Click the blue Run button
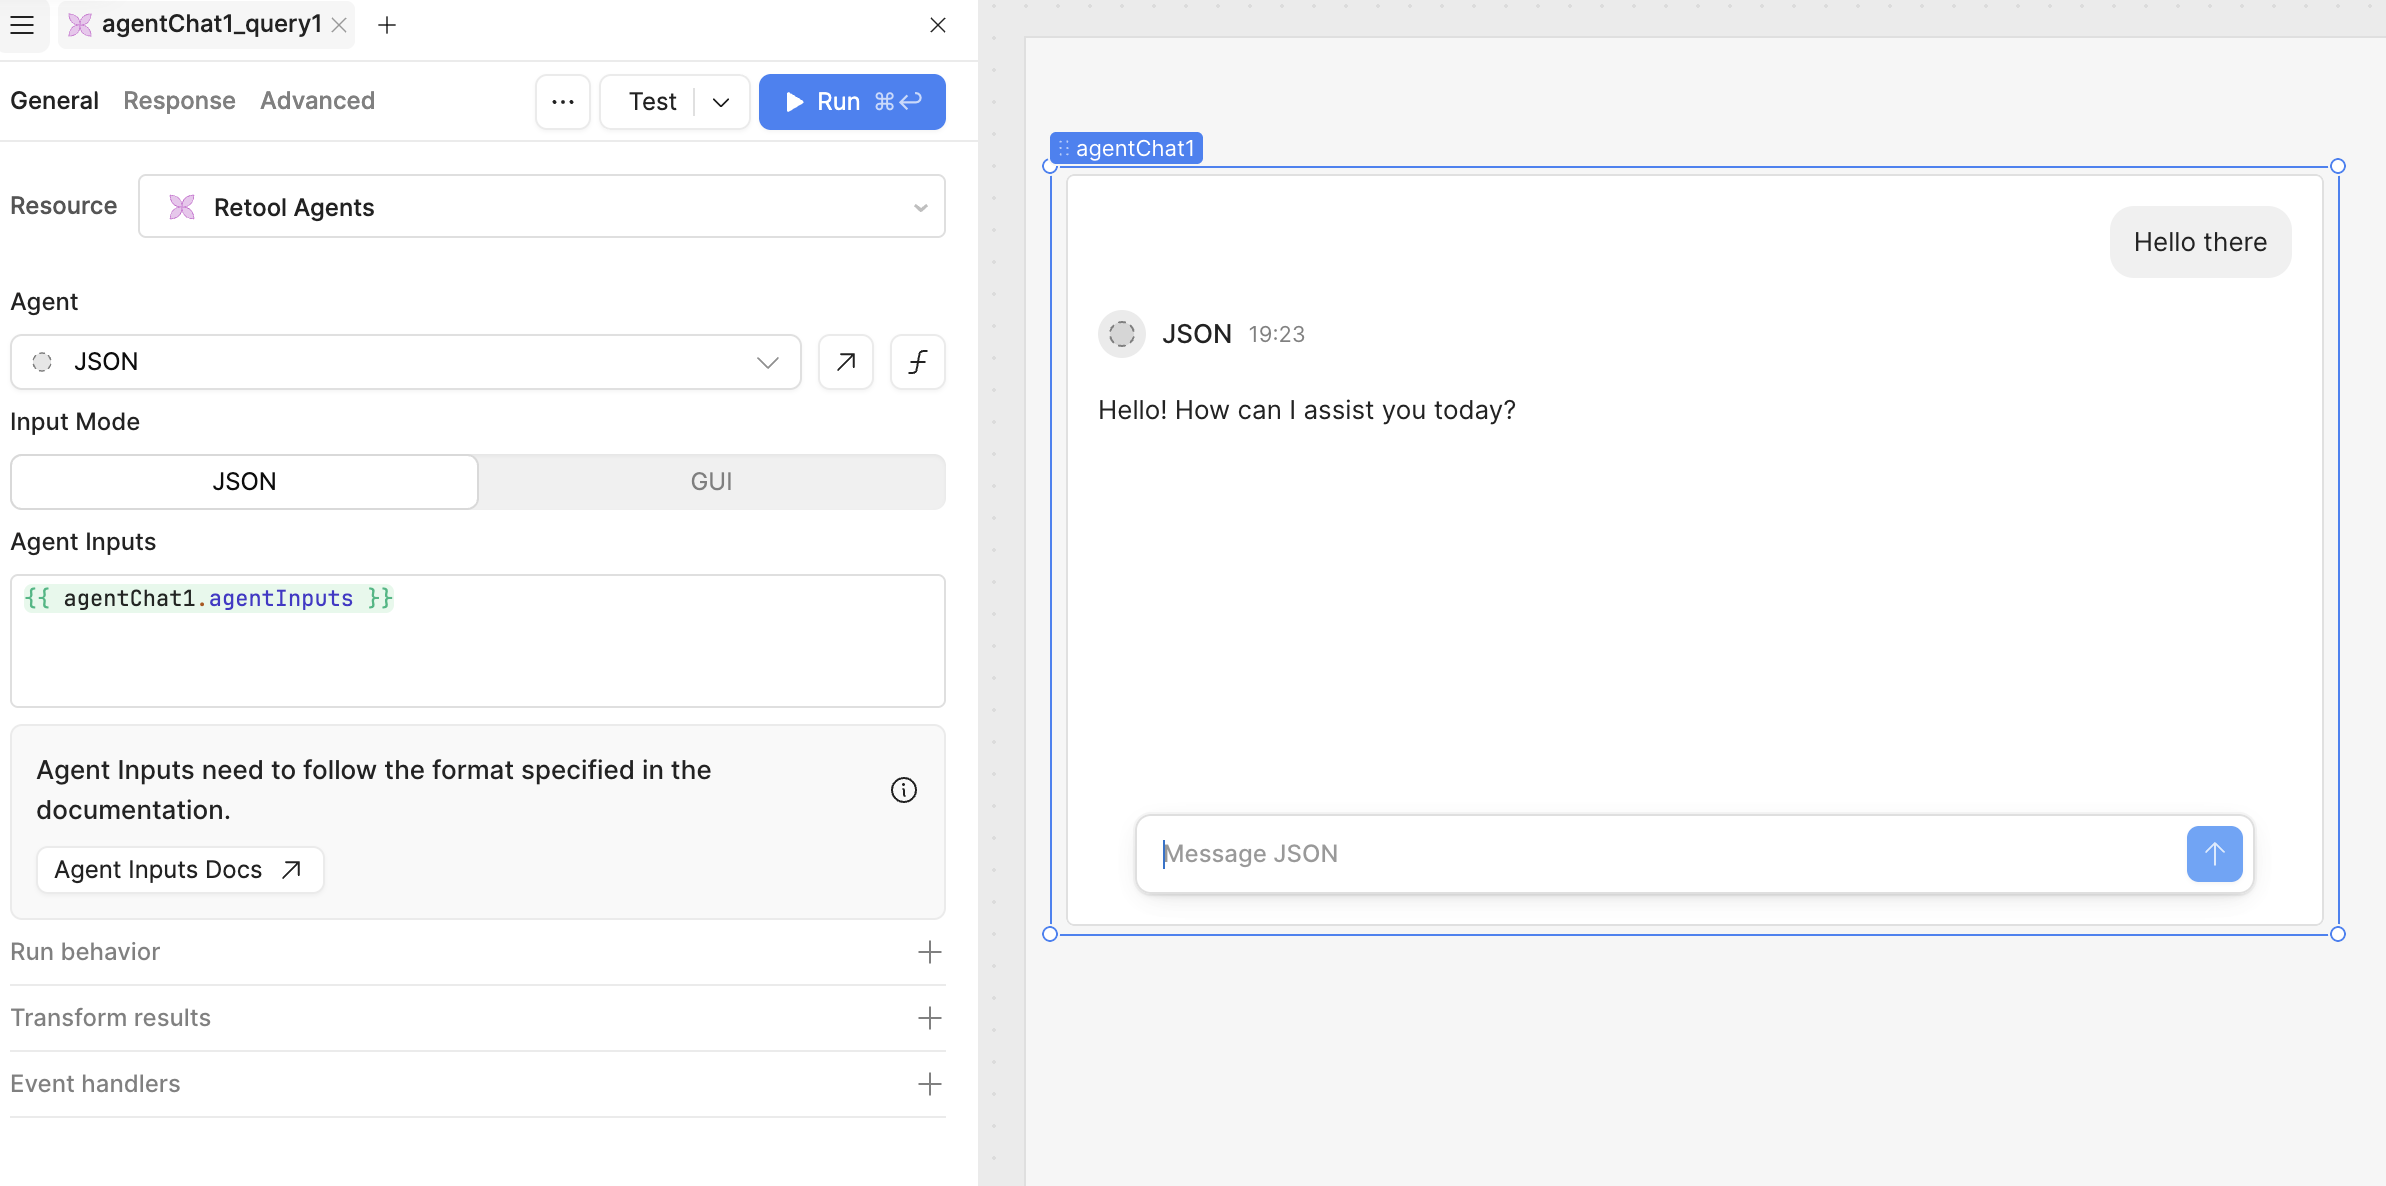2386x1186 pixels. pyautogui.click(x=852, y=102)
